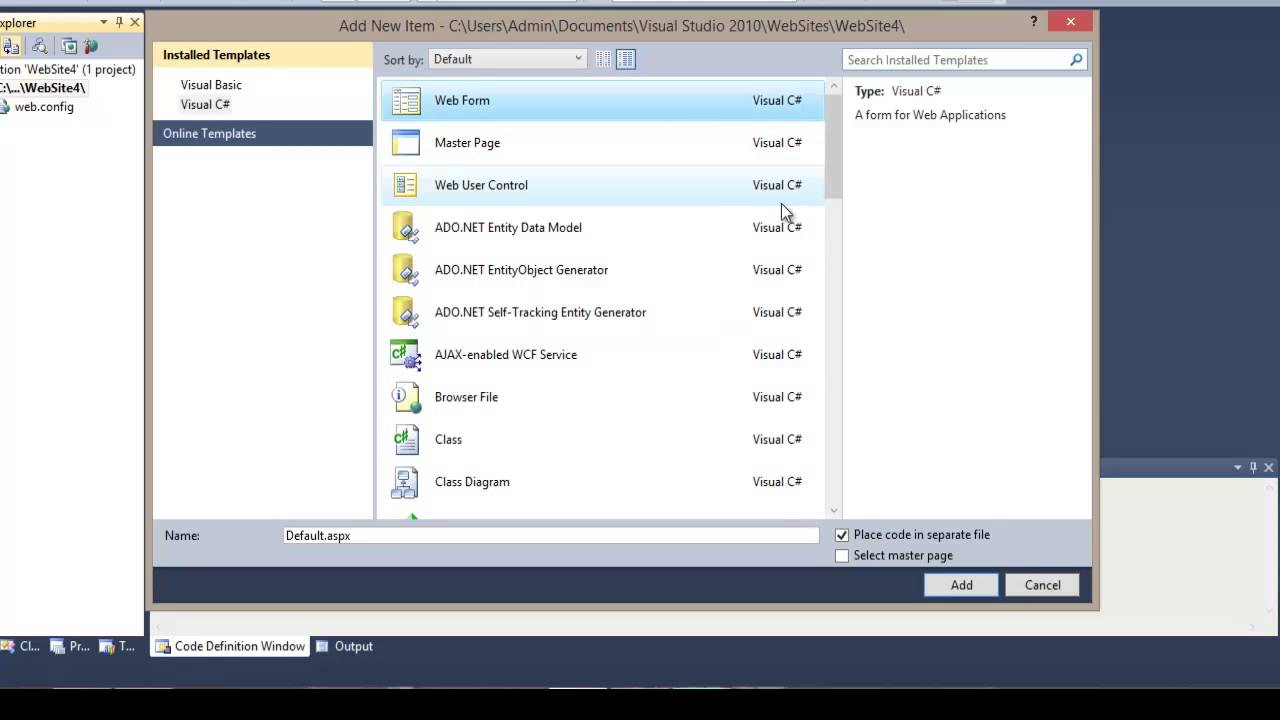
Task: Click Nest Related Files icon in Solution Explorer
Action: coord(11,46)
